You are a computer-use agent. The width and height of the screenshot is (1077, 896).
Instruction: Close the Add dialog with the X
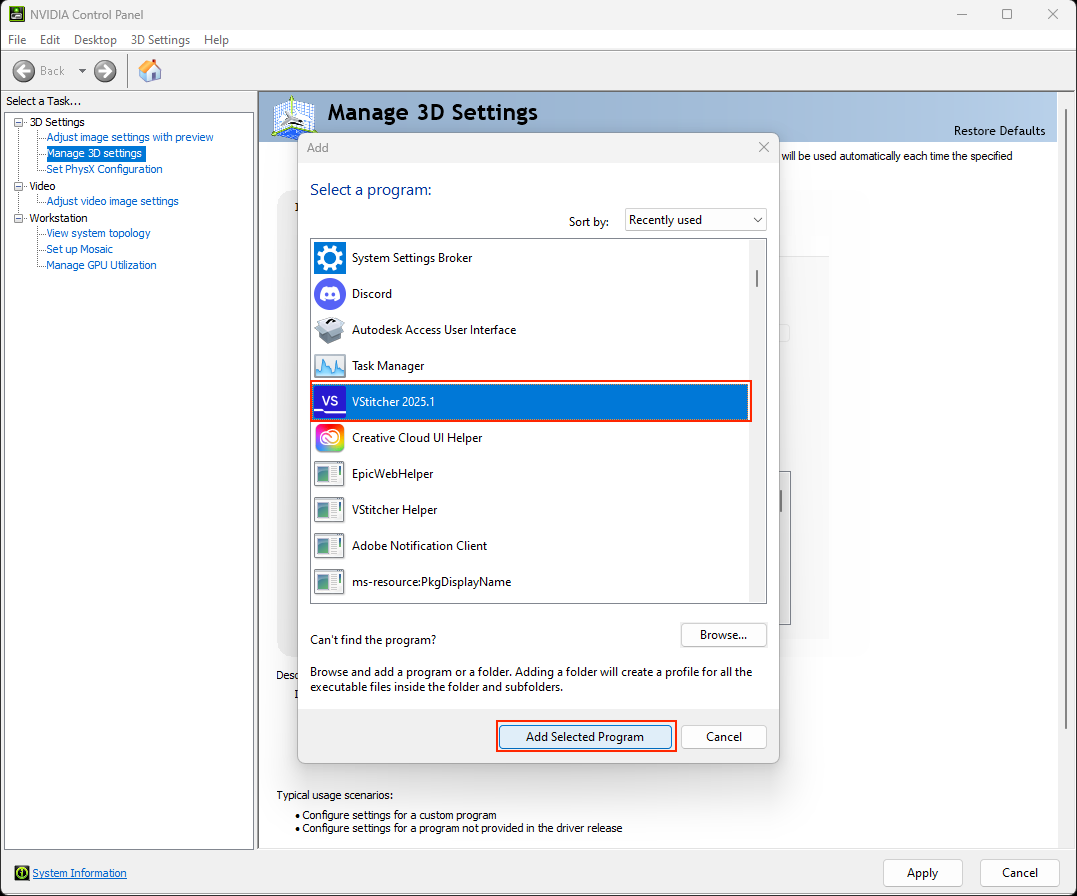pyautogui.click(x=764, y=147)
